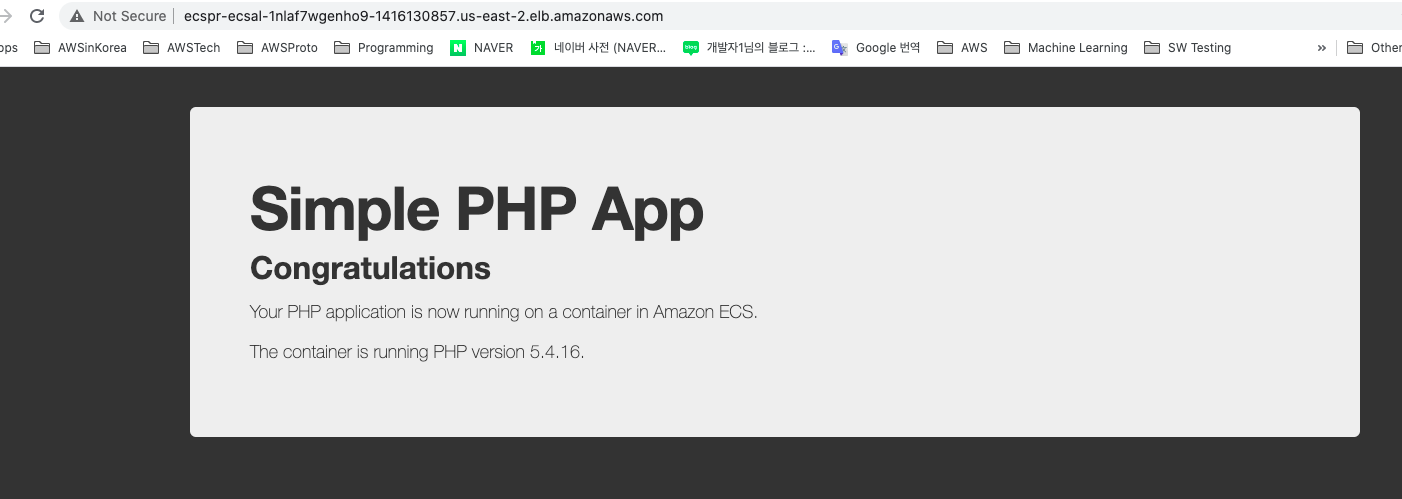Open the Programming bookmark folder
This screenshot has width=1402, height=499.
383,47
